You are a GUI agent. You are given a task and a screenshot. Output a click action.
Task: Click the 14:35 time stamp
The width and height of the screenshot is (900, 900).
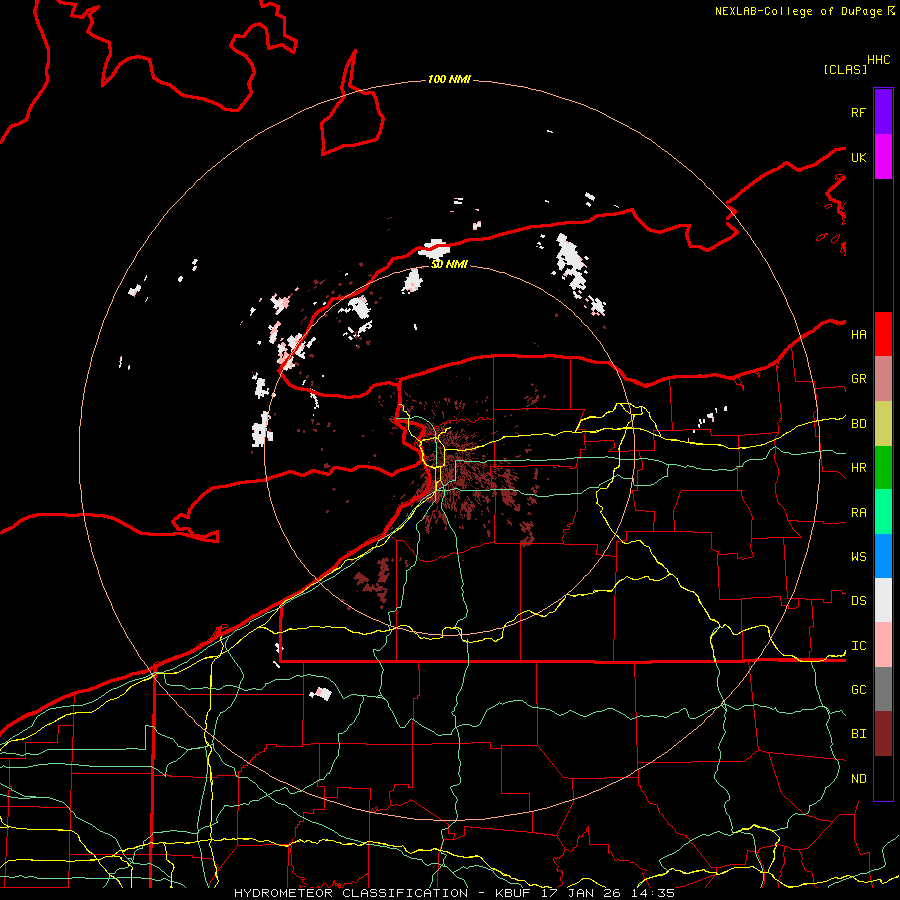[653, 893]
